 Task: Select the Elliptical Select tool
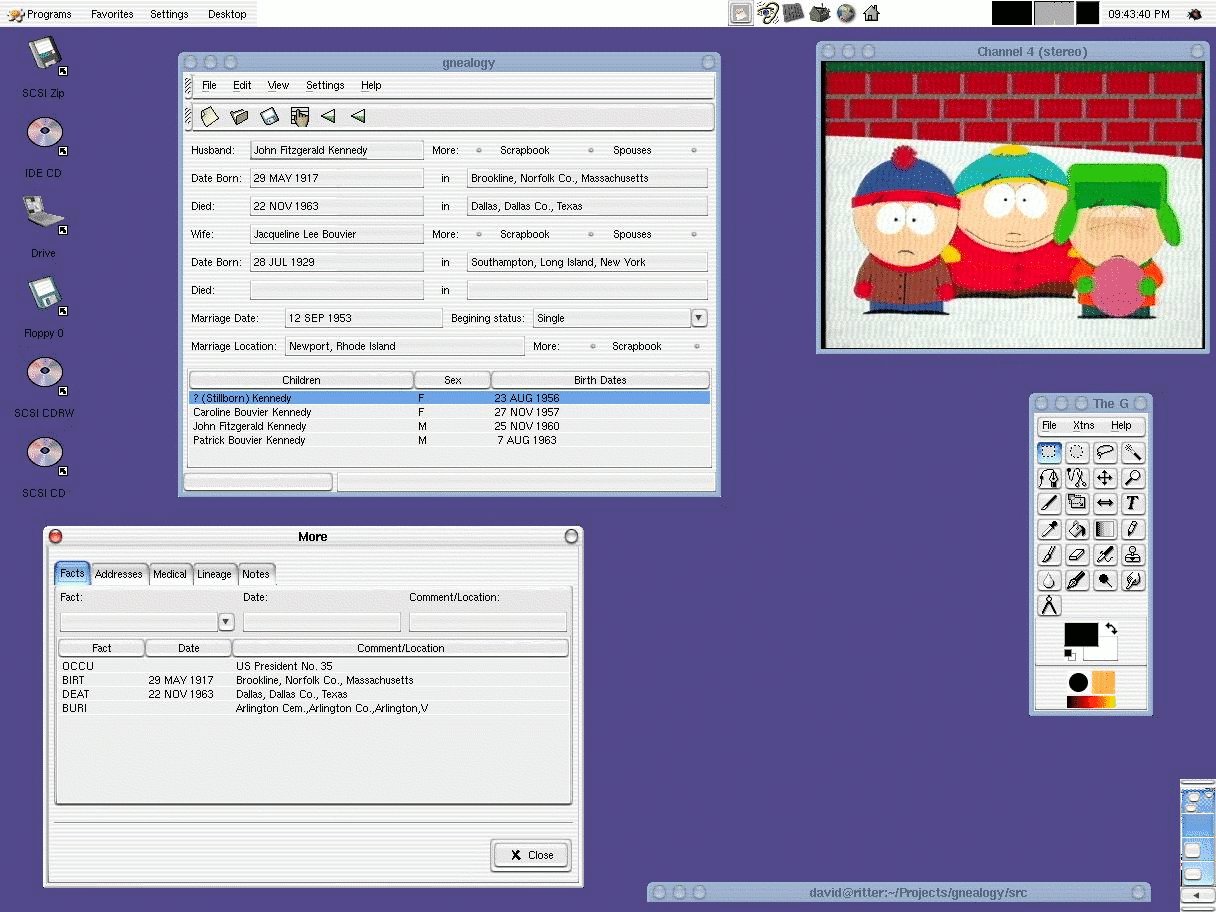[1077, 452]
